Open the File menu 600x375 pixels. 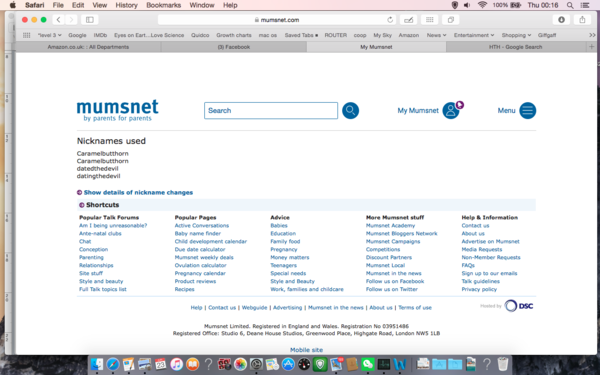[58, 5]
